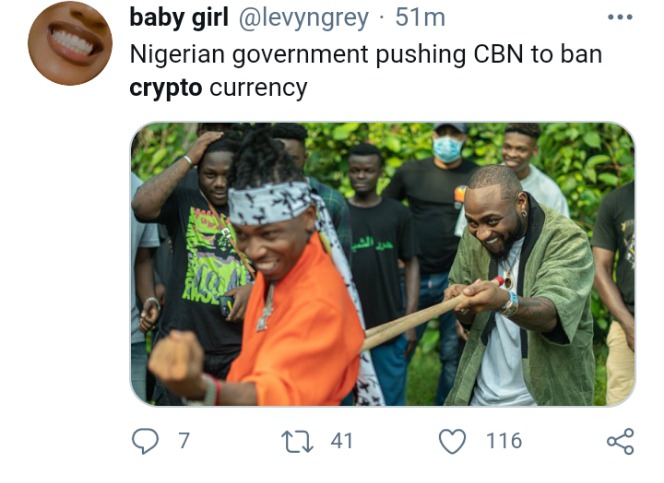Open the three-dot more options menu
This screenshot has height=483, width=664.
(620, 17)
